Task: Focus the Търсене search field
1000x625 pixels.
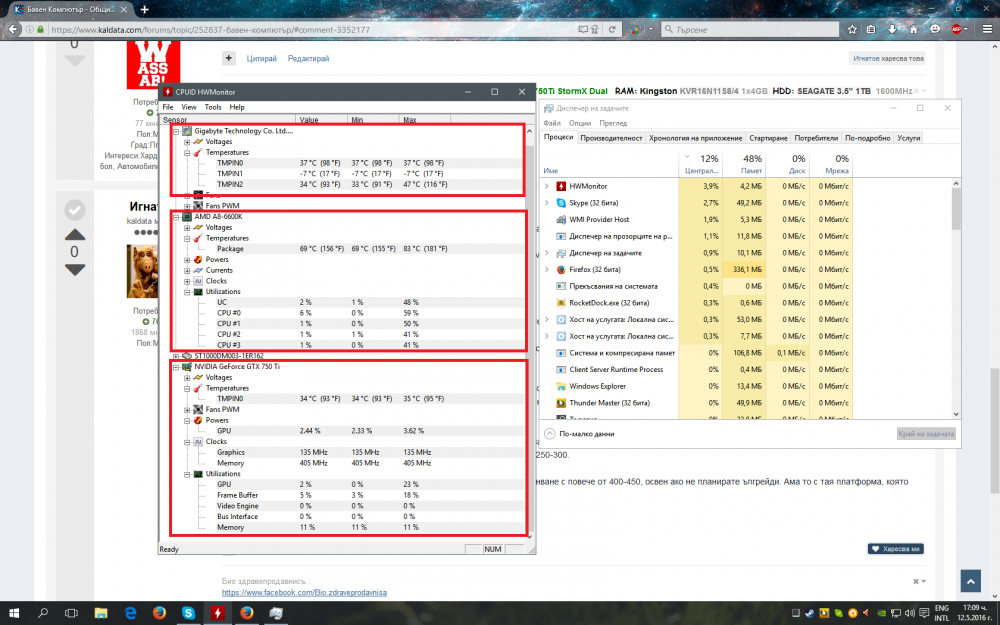Action: [750, 29]
